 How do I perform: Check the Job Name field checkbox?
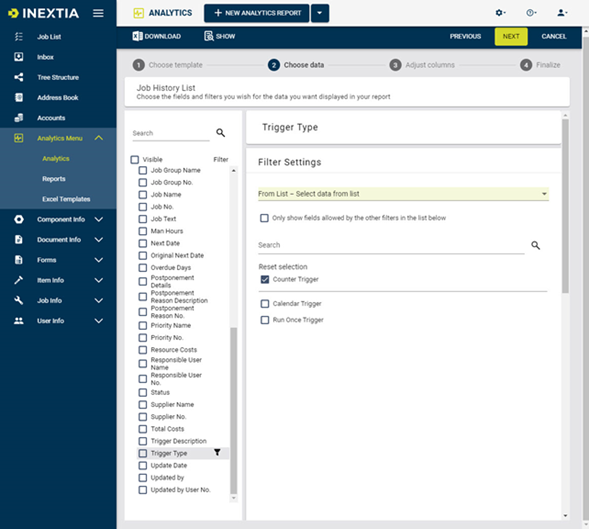click(x=143, y=195)
